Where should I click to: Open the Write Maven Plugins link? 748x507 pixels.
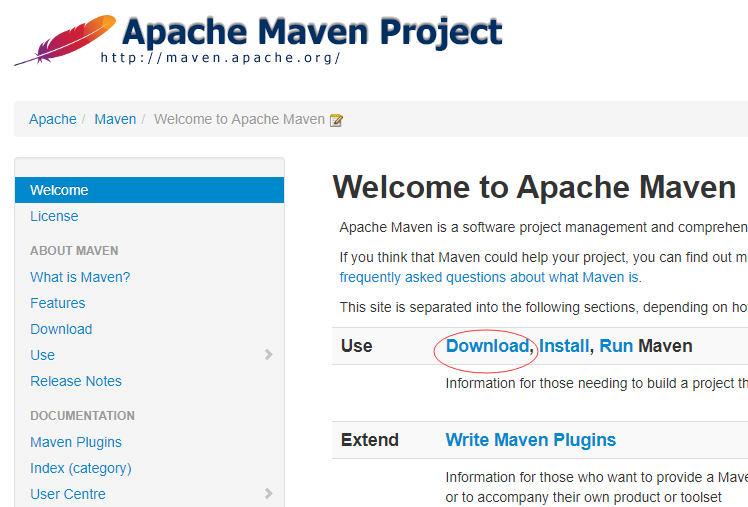[x=530, y=440]
